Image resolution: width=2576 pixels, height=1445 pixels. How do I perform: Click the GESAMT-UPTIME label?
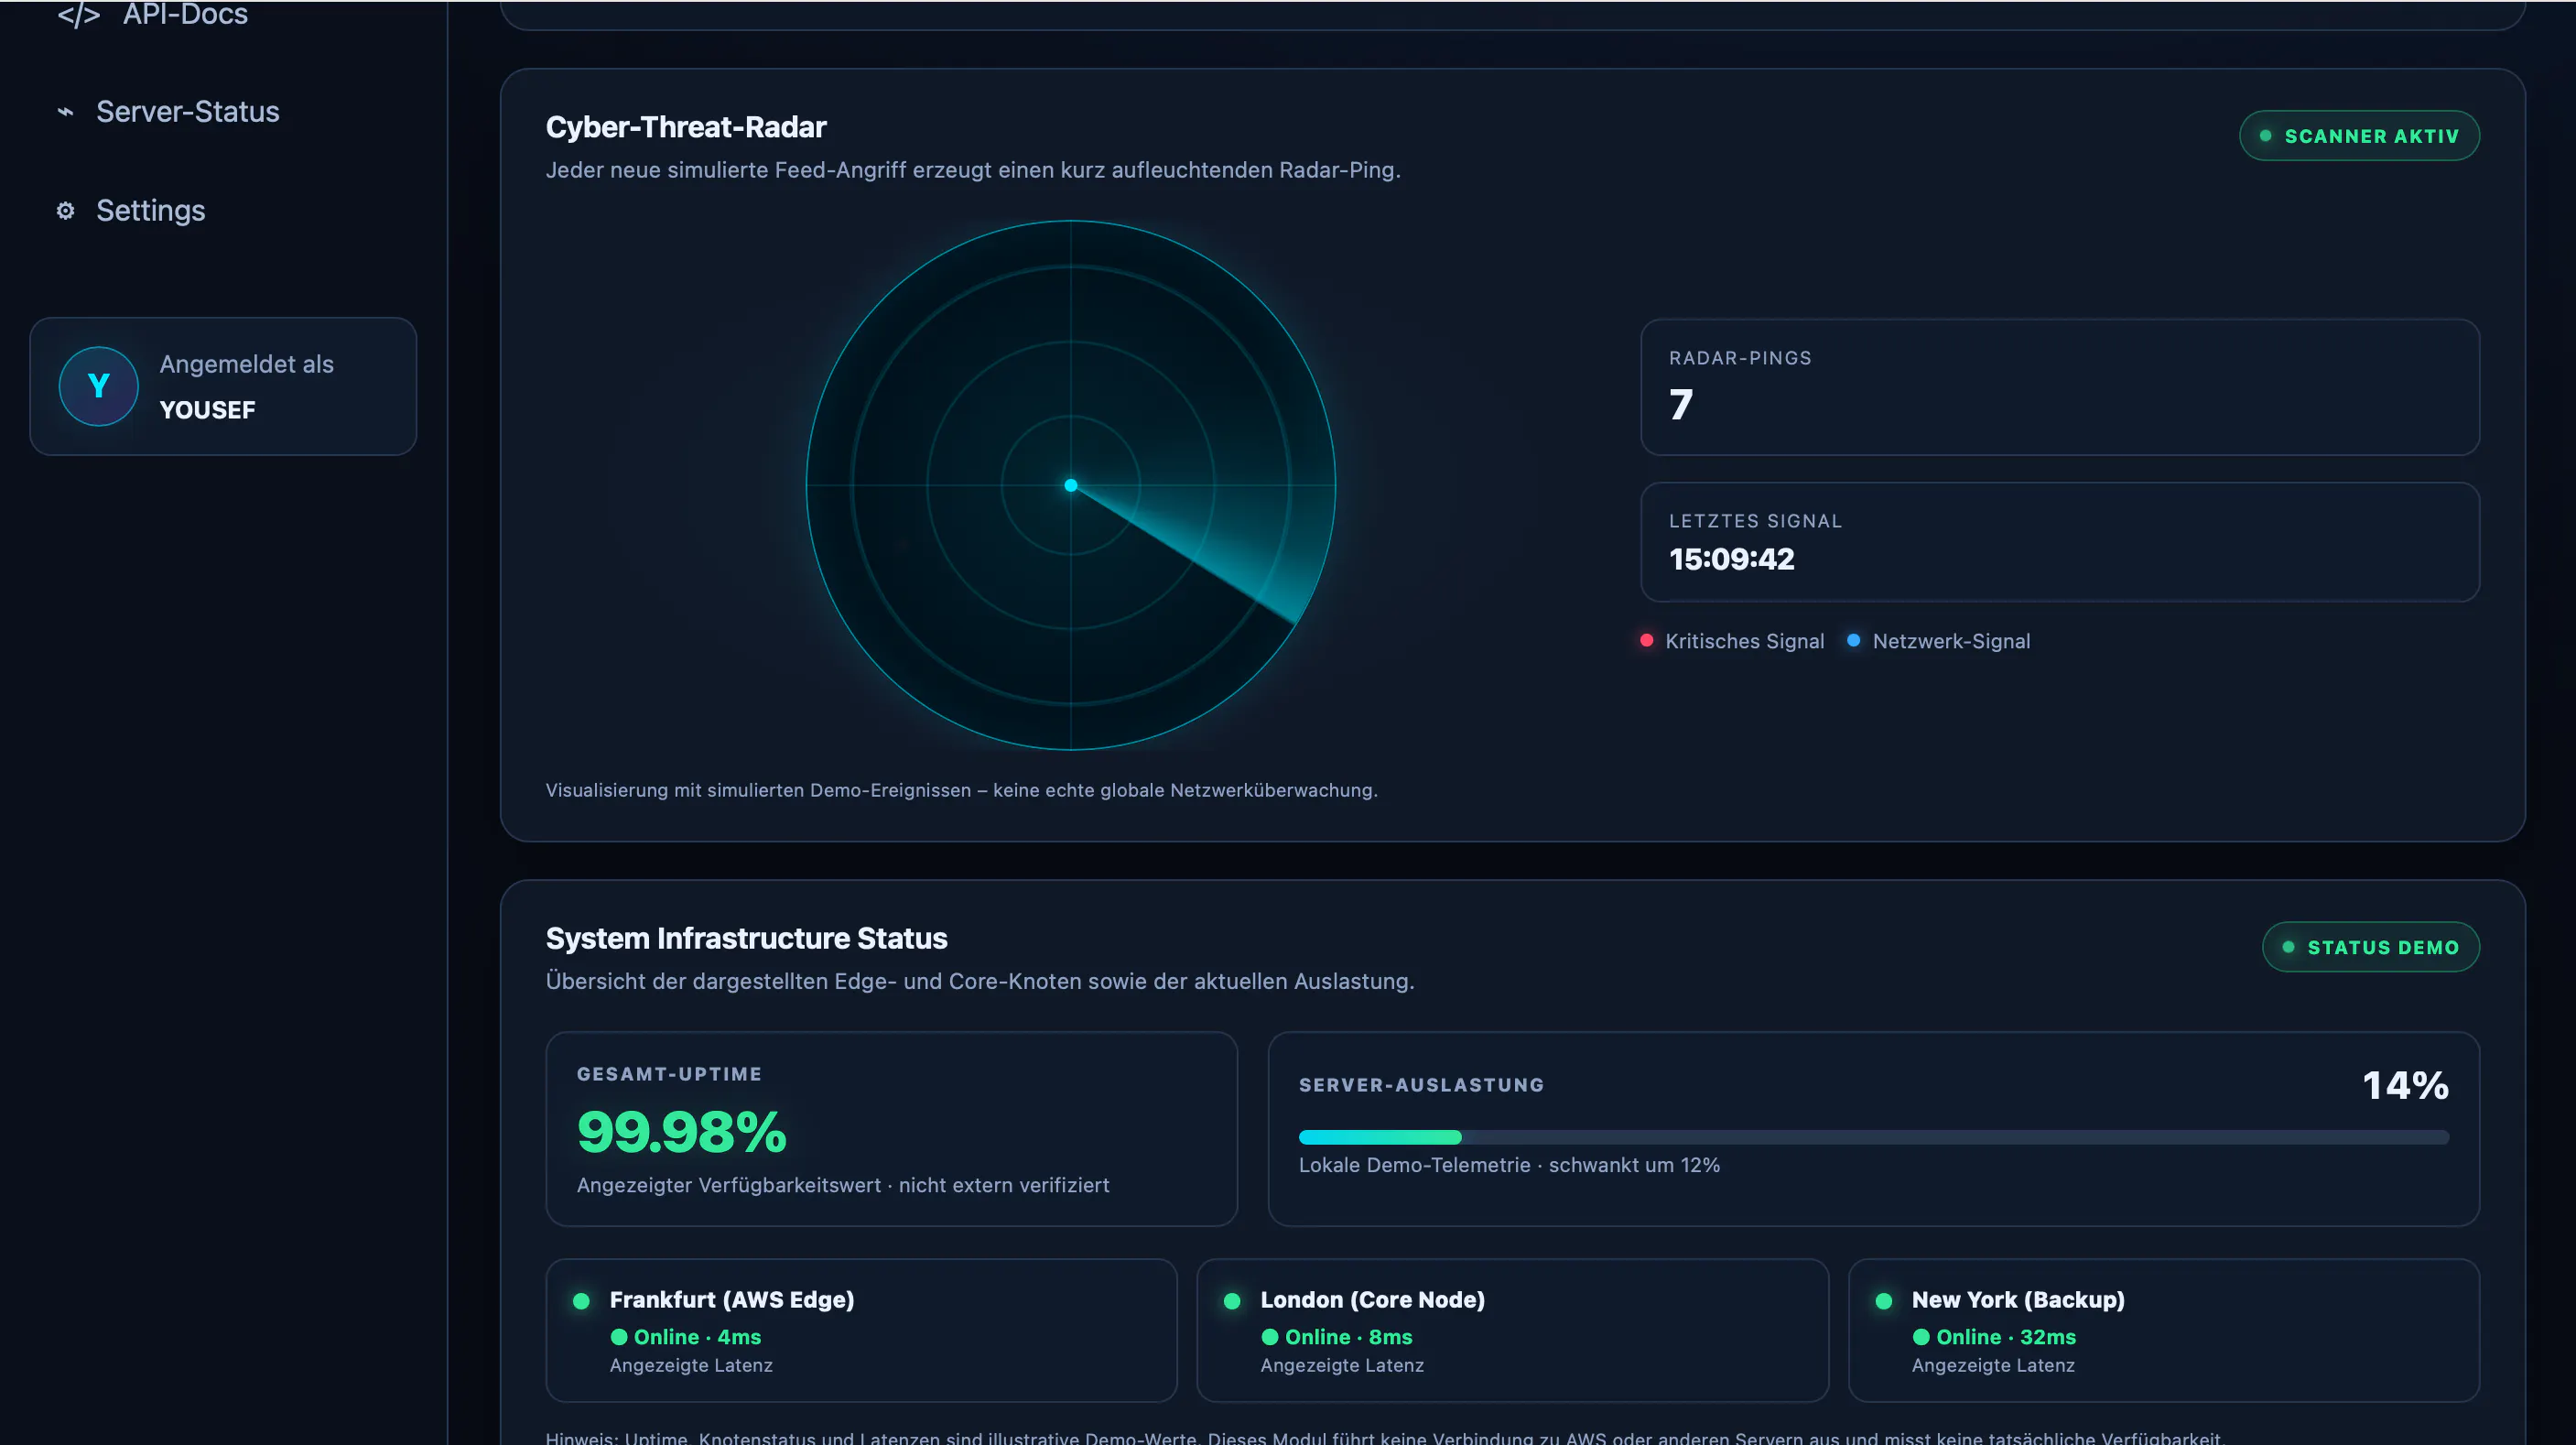click(x=669, y=1074)
